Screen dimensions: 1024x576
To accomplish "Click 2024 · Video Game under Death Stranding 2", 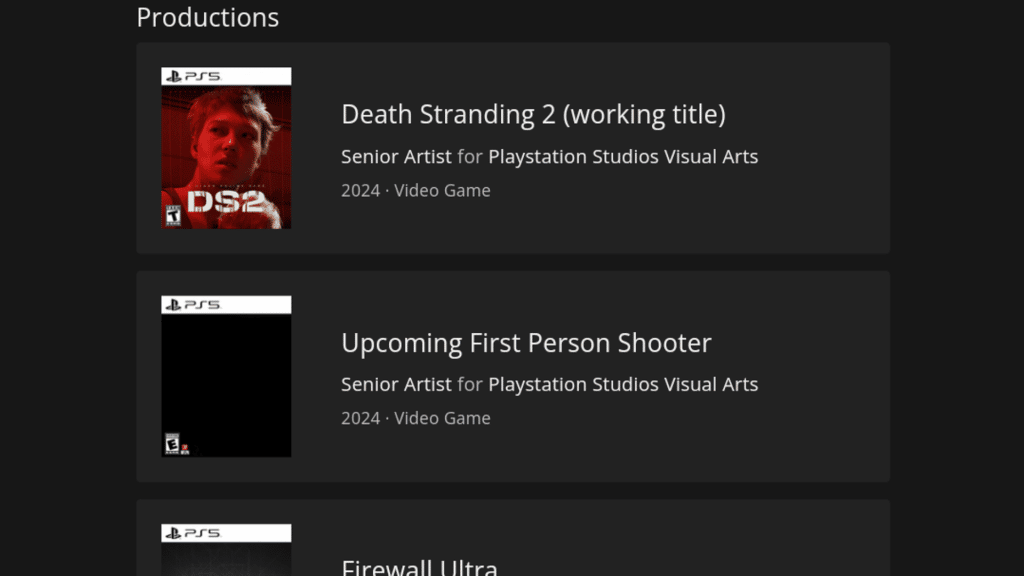I will point(415,191).
